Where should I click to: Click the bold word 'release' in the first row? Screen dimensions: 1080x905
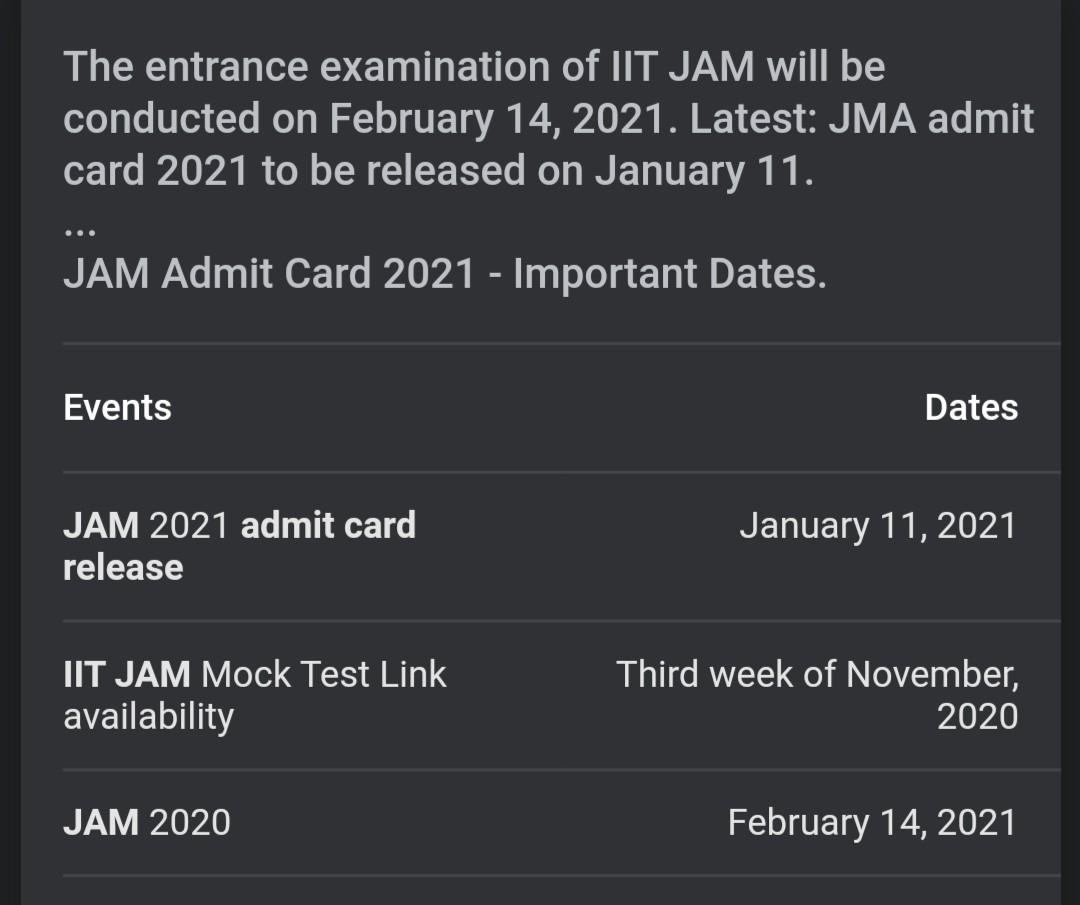[x=123, y=568]
